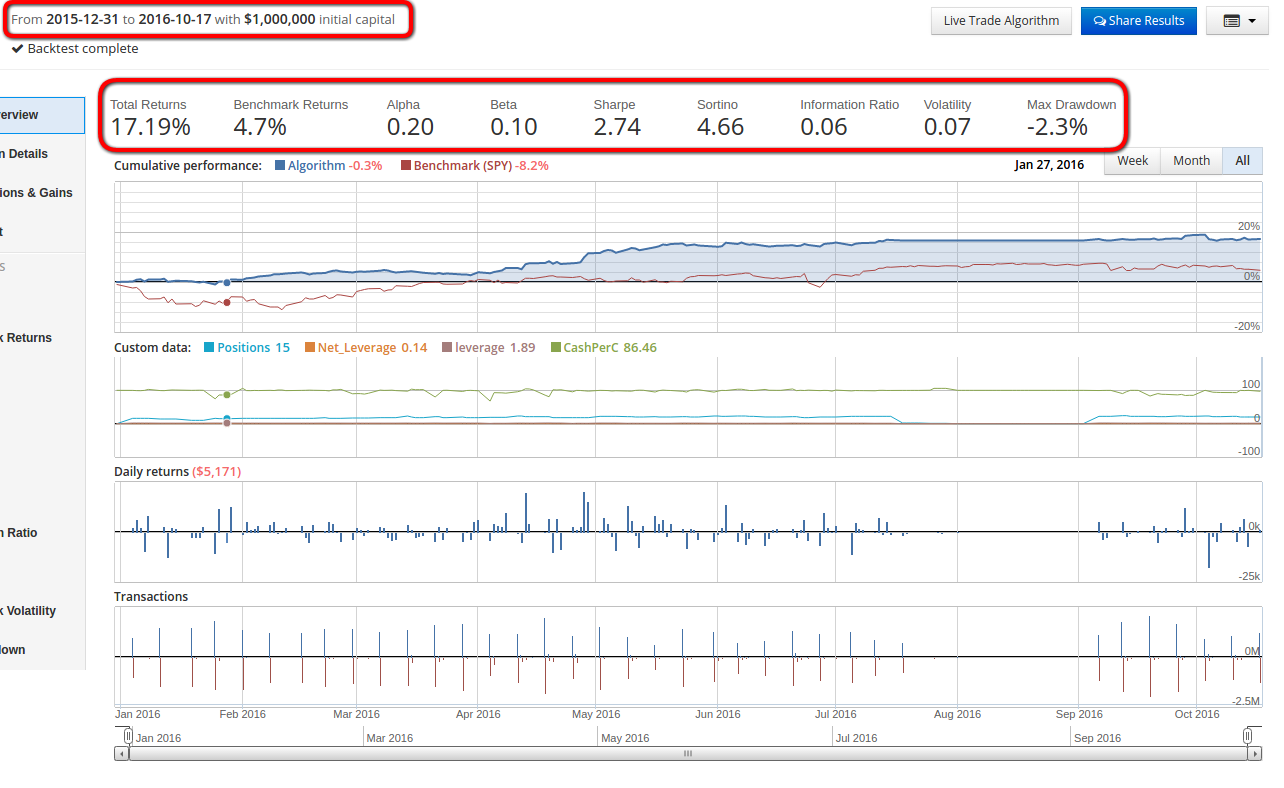Viewport: 1284px width, 788px height.
Task: Grab the right handle of the date navigator
Action: click(x=1248, y=736)
